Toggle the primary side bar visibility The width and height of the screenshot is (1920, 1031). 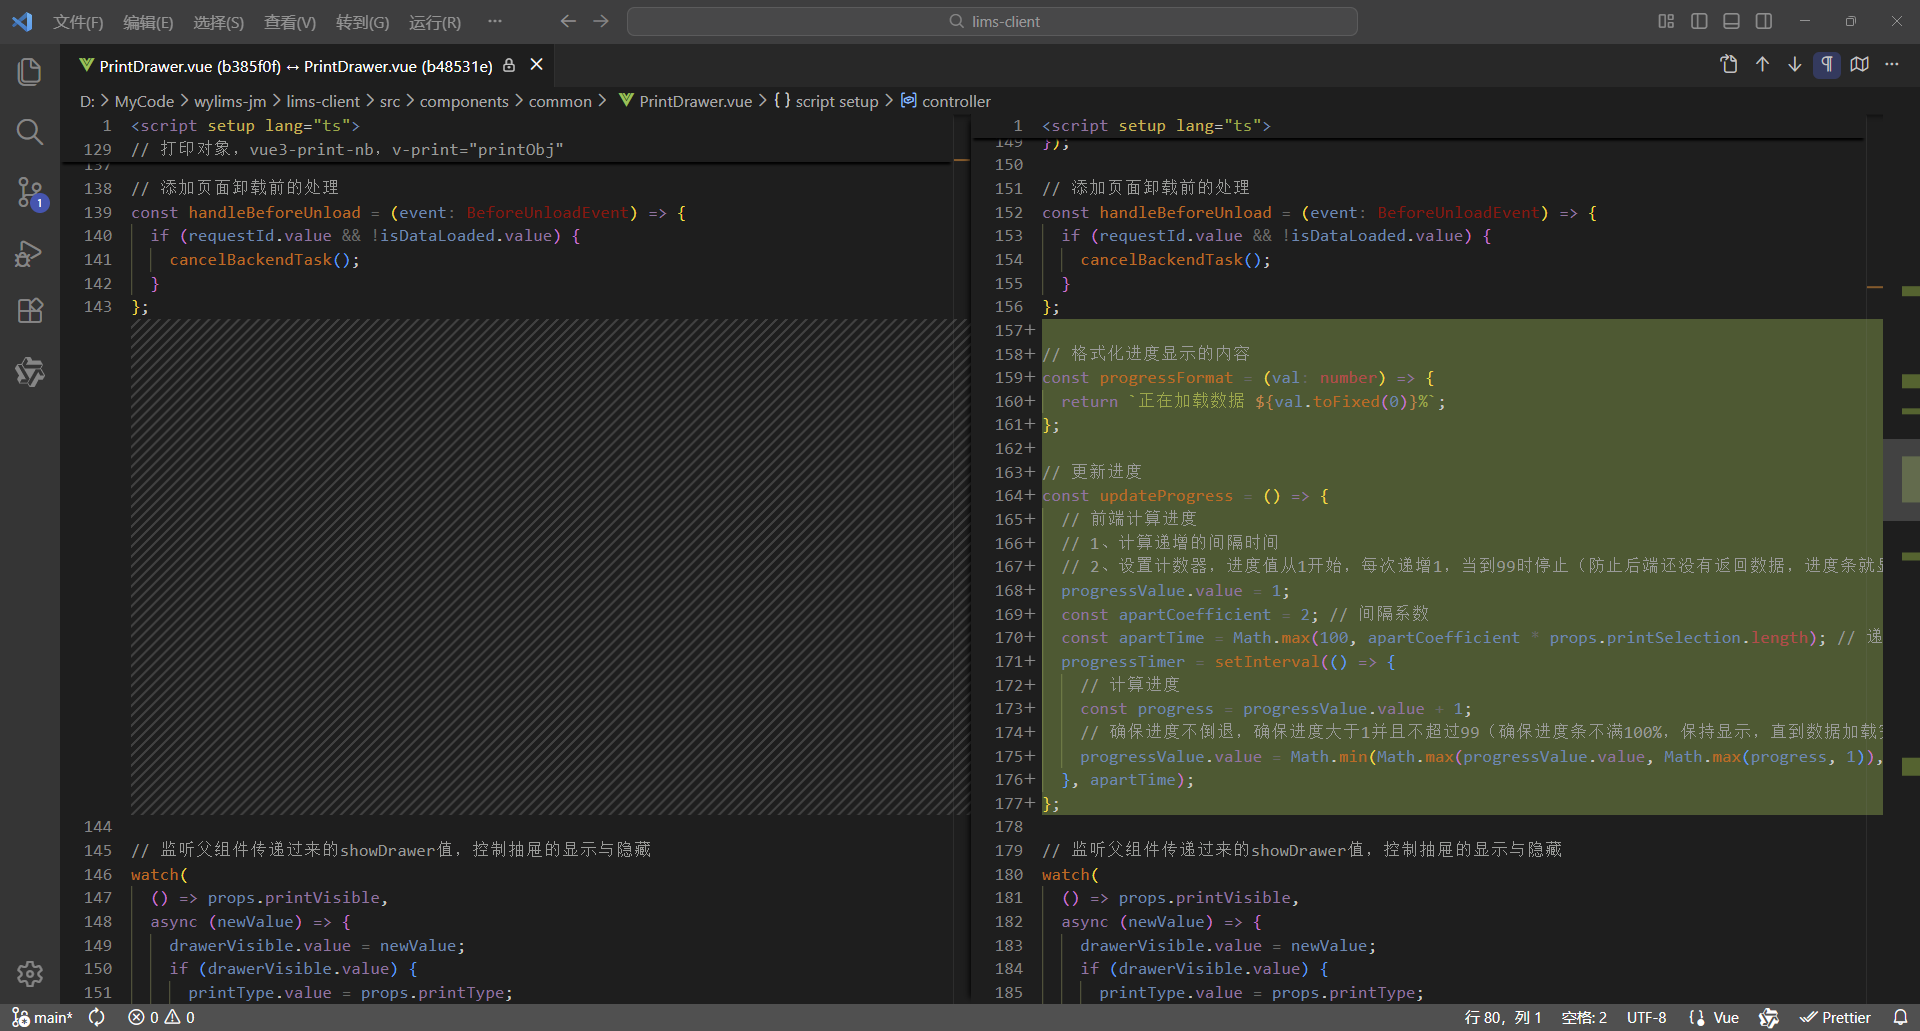click(x=1699, y=20)
